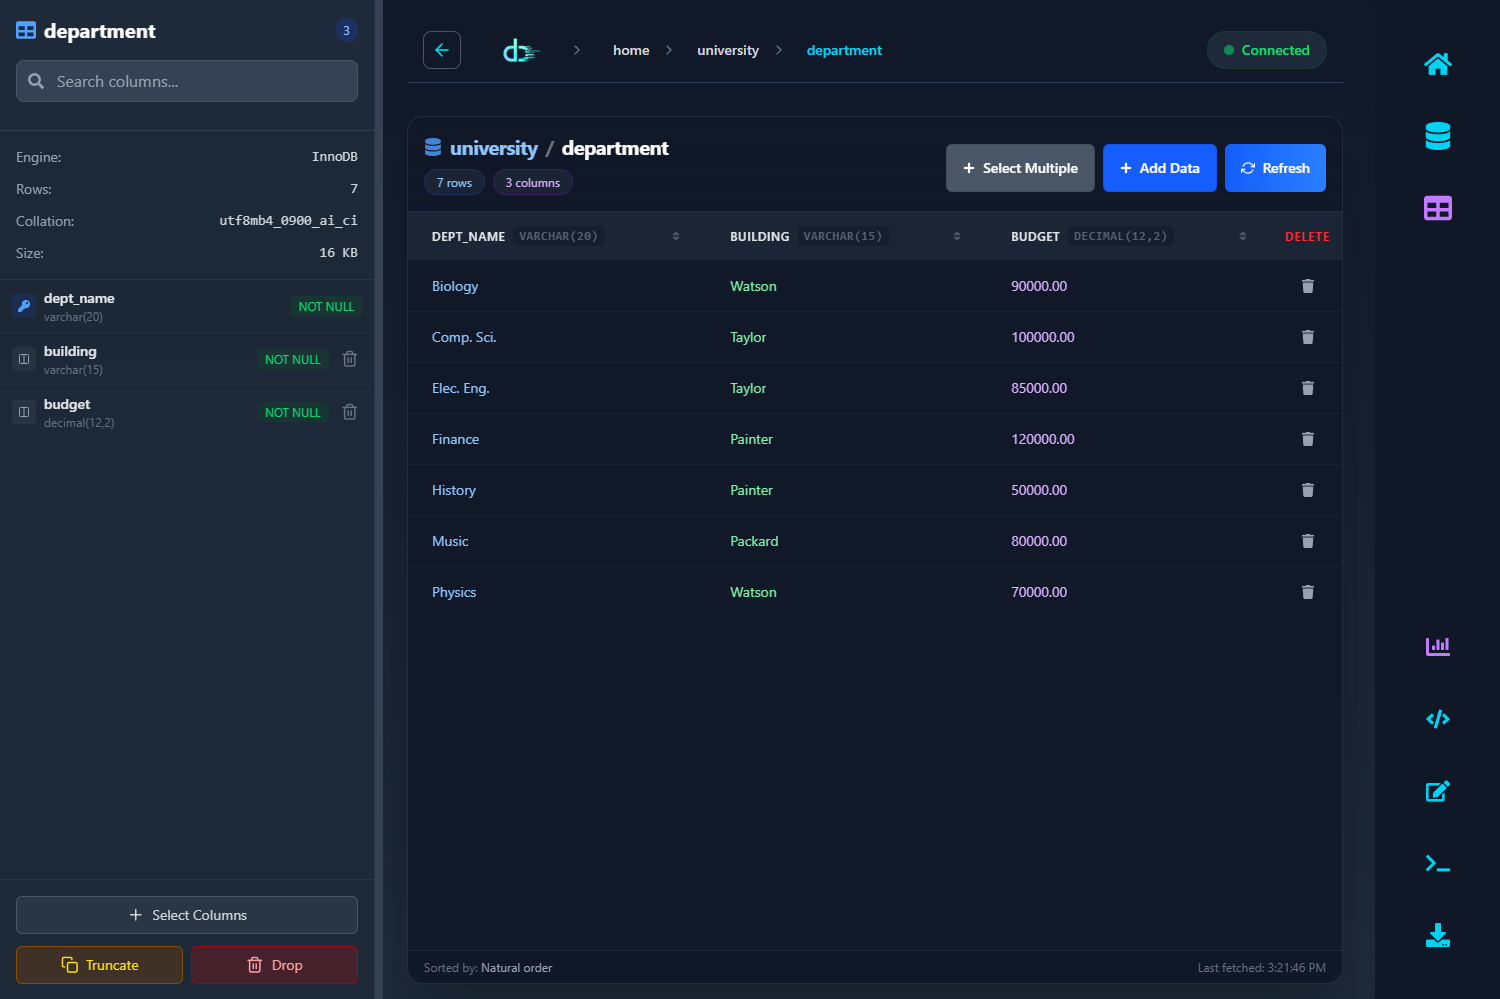
Task: Click the Elec. Eng. cell
Action: pyautogui.click(x=461, y=388)
